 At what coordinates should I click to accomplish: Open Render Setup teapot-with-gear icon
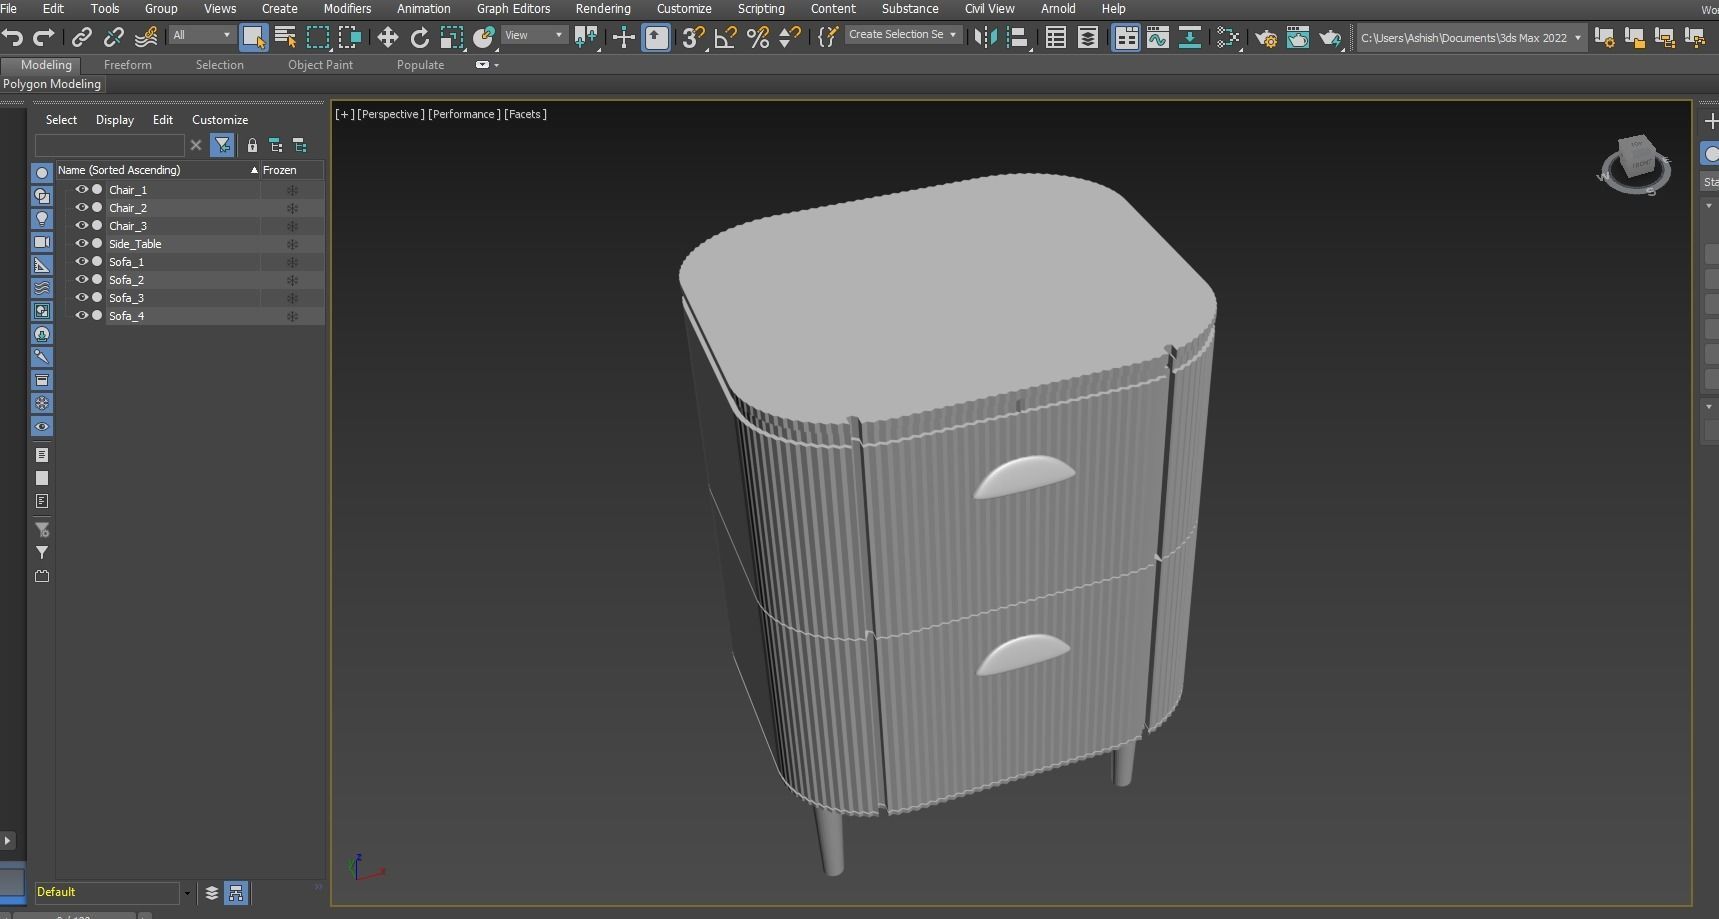(x=1266, y=38)
